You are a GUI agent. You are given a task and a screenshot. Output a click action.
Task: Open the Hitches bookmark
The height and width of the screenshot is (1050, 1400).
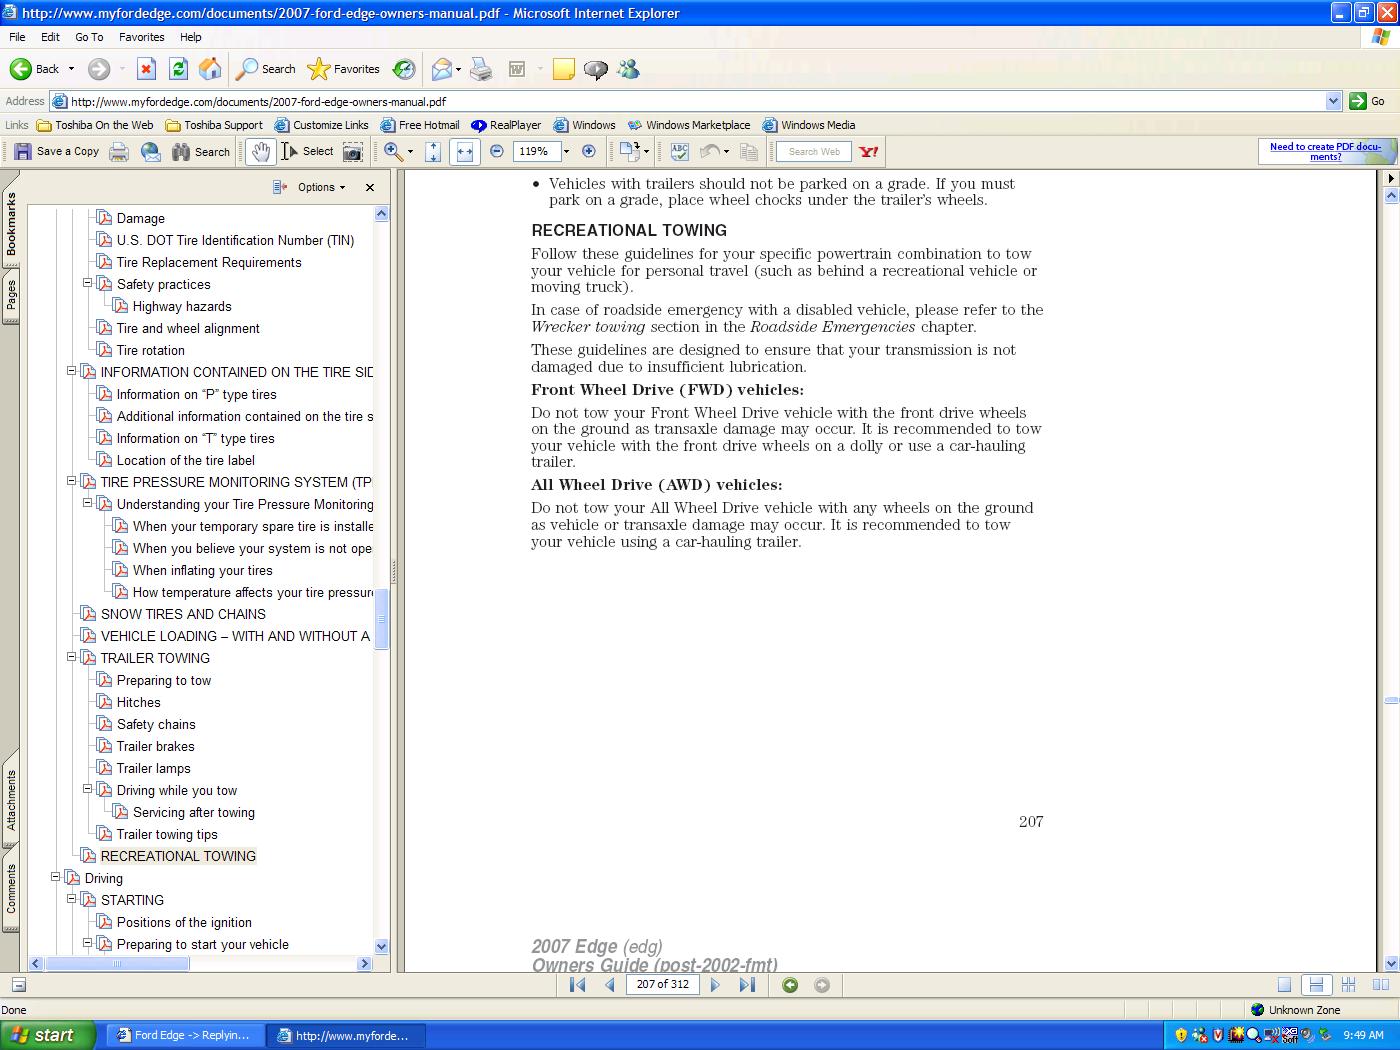pos(138,702)
